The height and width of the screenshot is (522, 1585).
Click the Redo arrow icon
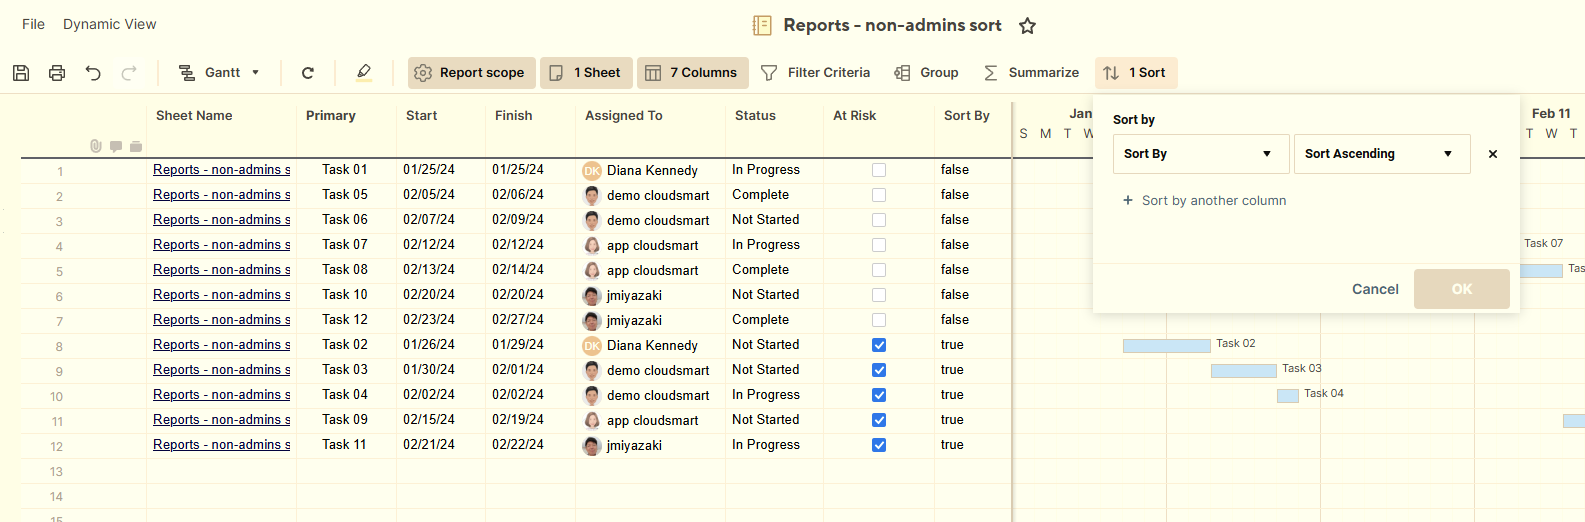tap(129, 73)
